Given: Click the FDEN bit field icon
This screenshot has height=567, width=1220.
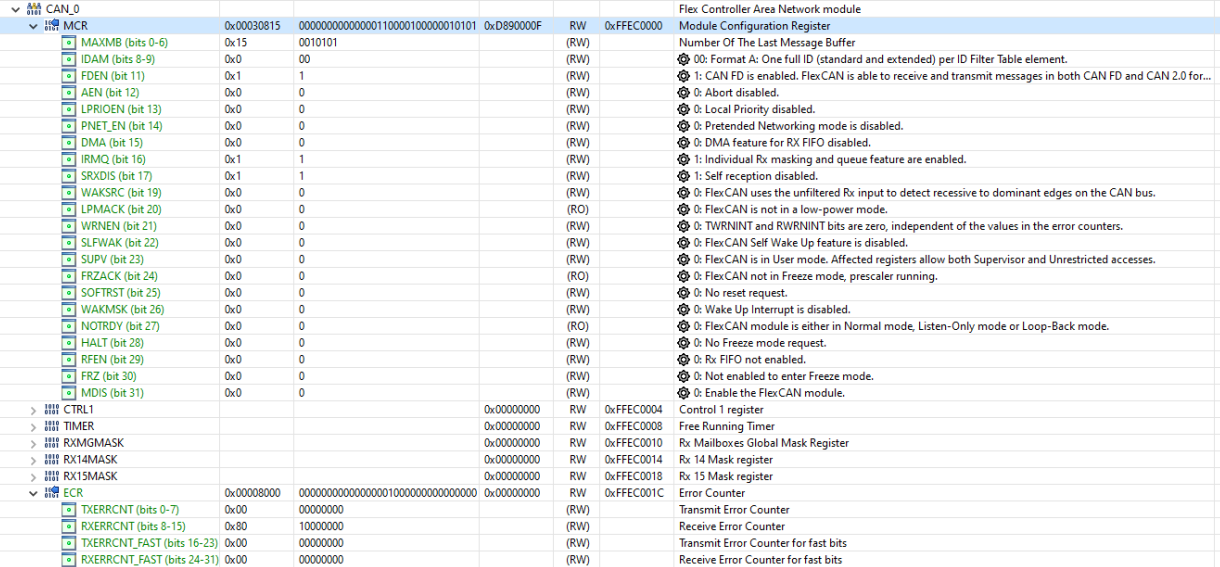Looking at the screenshot, I should pyautogui.click(x=69, y=76).
